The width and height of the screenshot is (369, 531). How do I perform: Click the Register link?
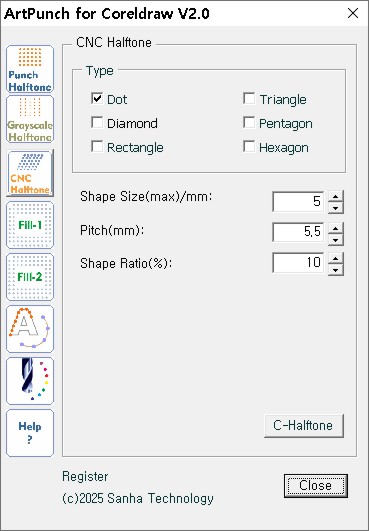tap(85, 476)
